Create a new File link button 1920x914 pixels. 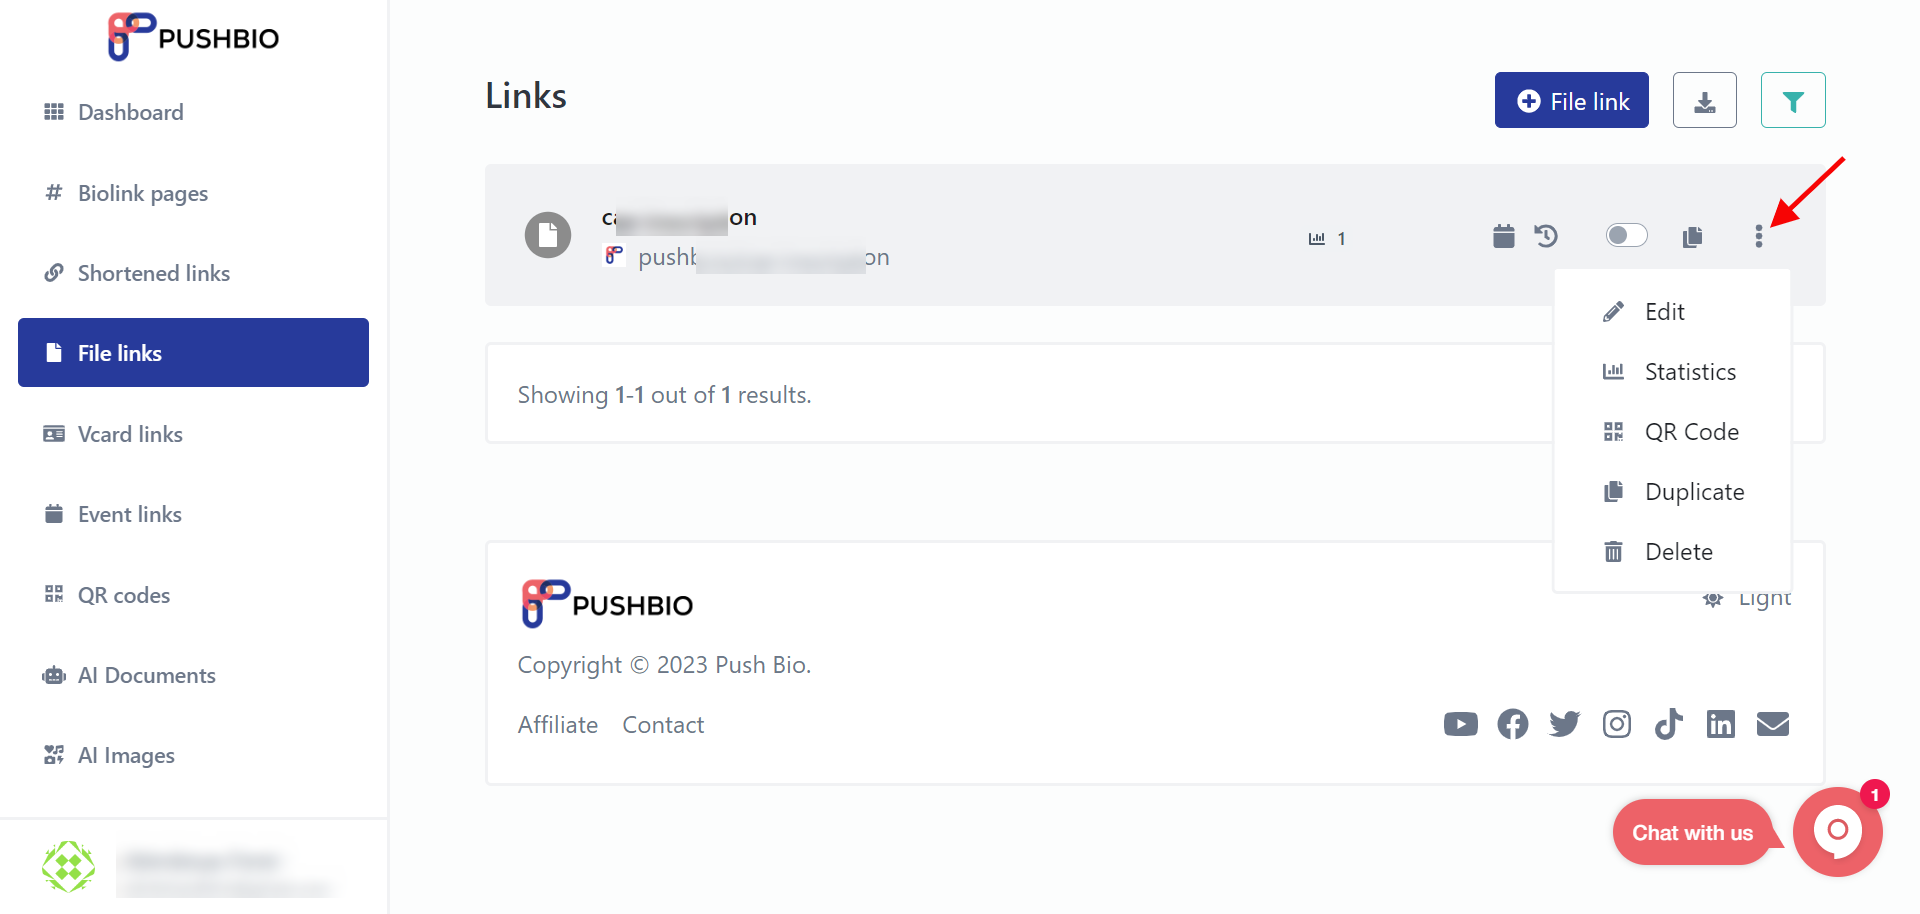pyautogui.click(x=1571, y=100)
